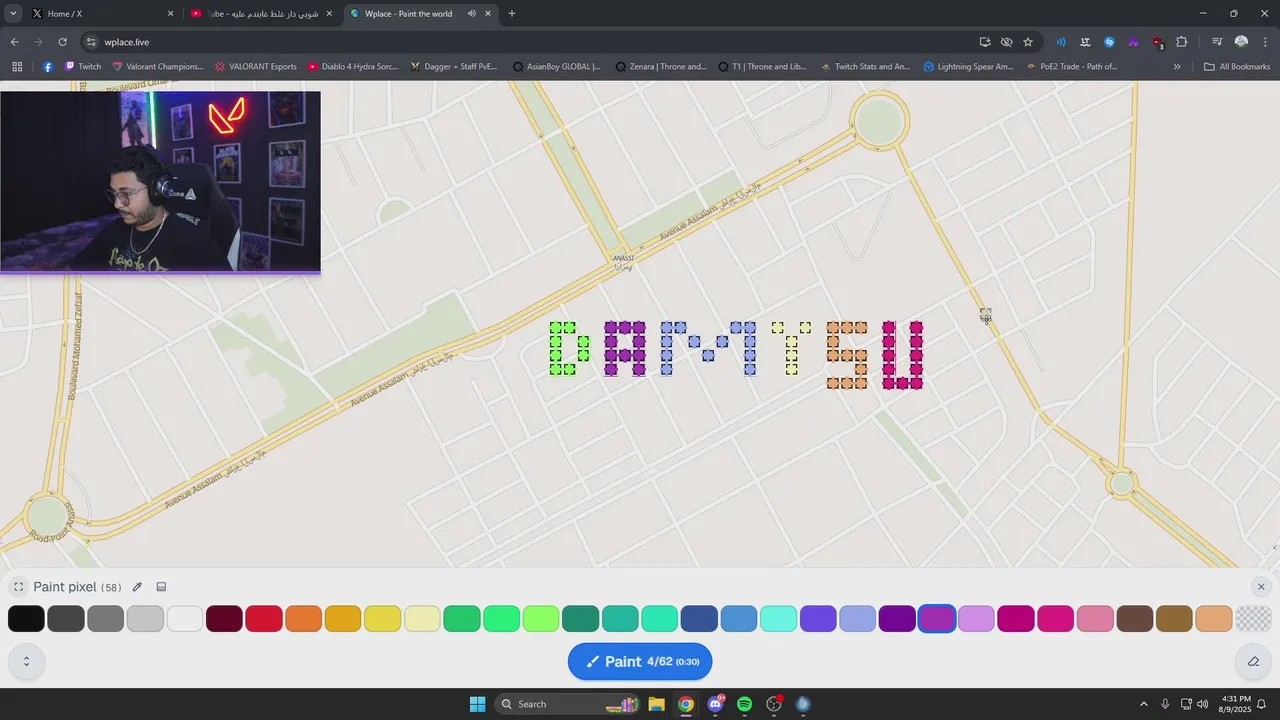Click the red extension icon with badge
This screenshot has height=720, width=1280.
(x=1158, y=42)
